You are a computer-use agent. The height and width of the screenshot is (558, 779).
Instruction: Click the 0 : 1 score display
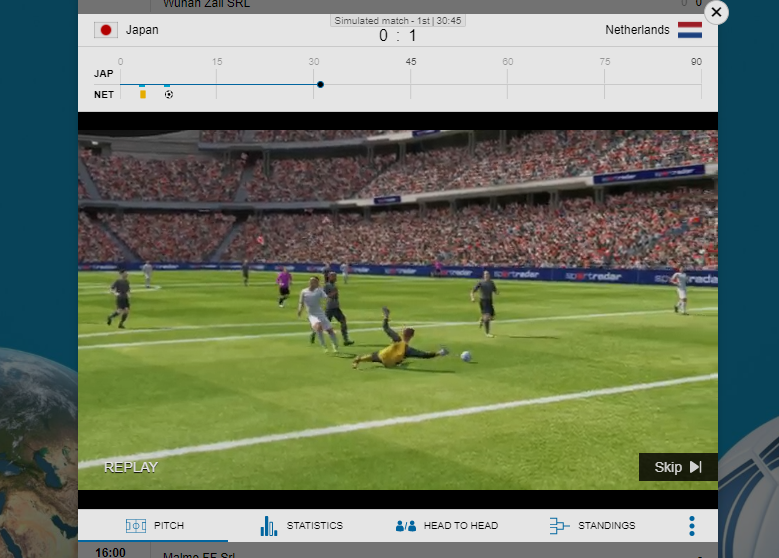pos(397,36)
